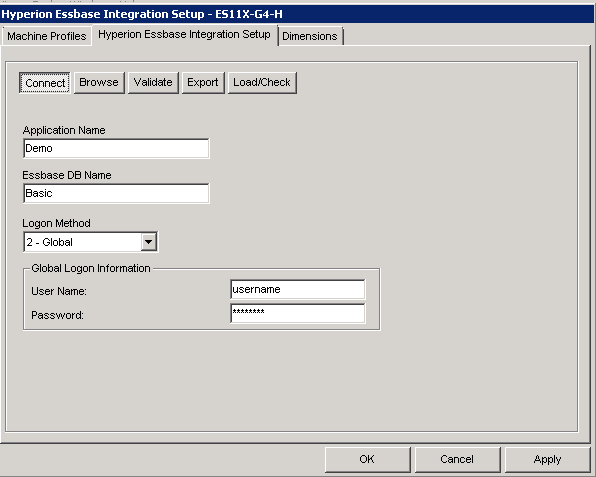Viewport: 596px width, 477px height.
Task: Click the Logon Method label
Action: [x=56, y=223]
